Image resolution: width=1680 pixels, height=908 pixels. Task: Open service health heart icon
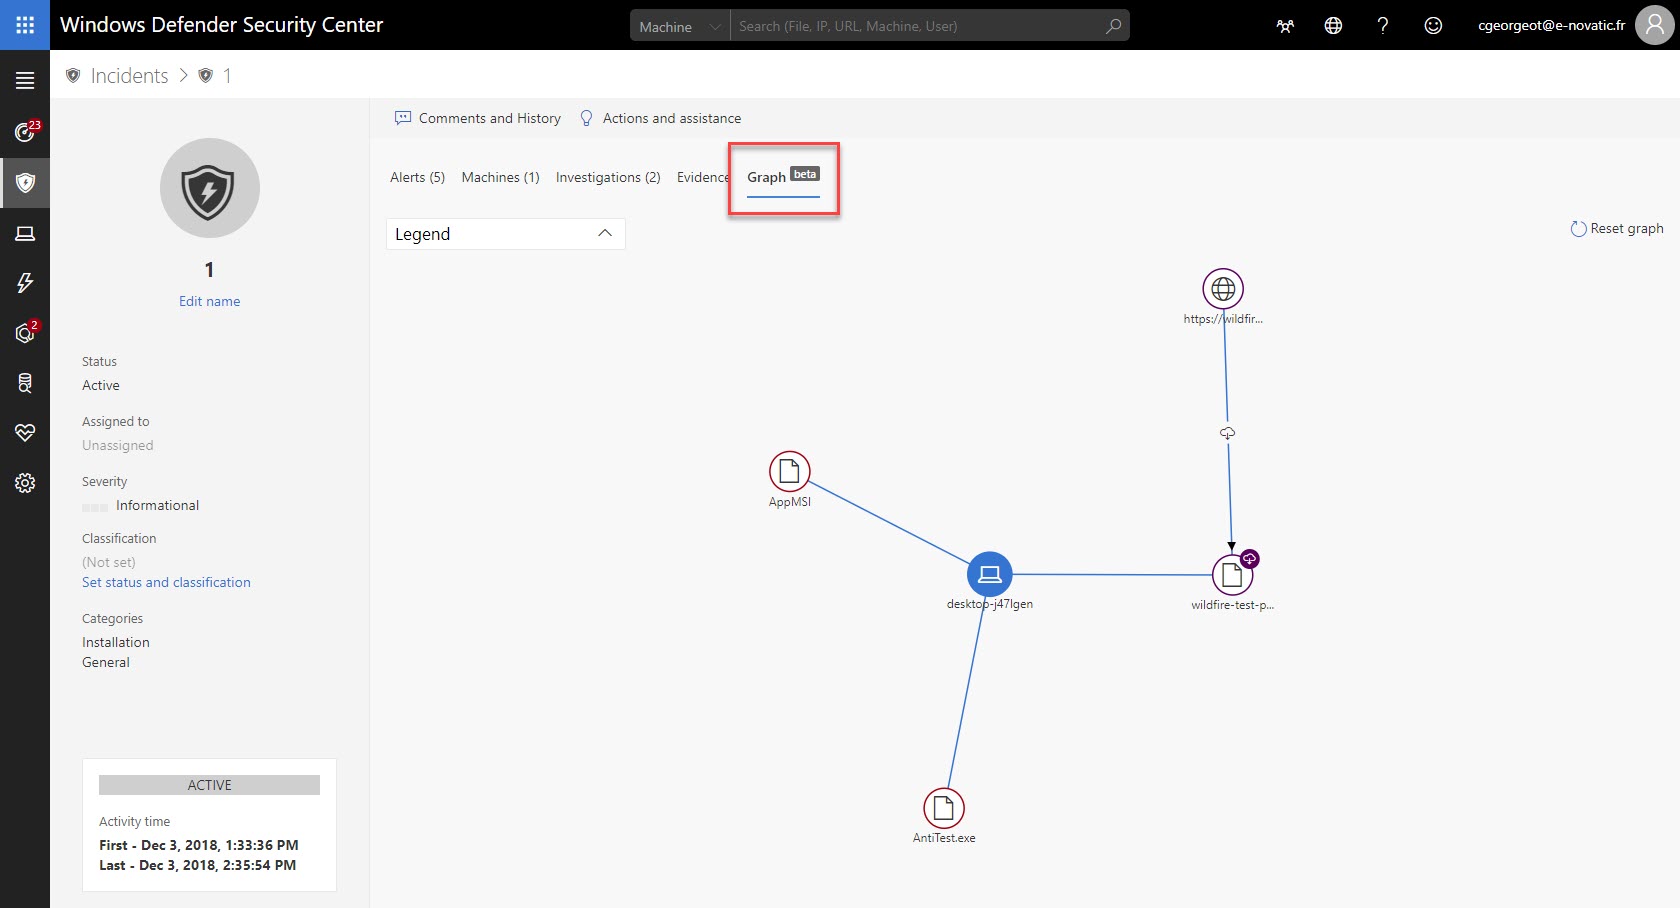pyautogui.click(x=25, y=433)
